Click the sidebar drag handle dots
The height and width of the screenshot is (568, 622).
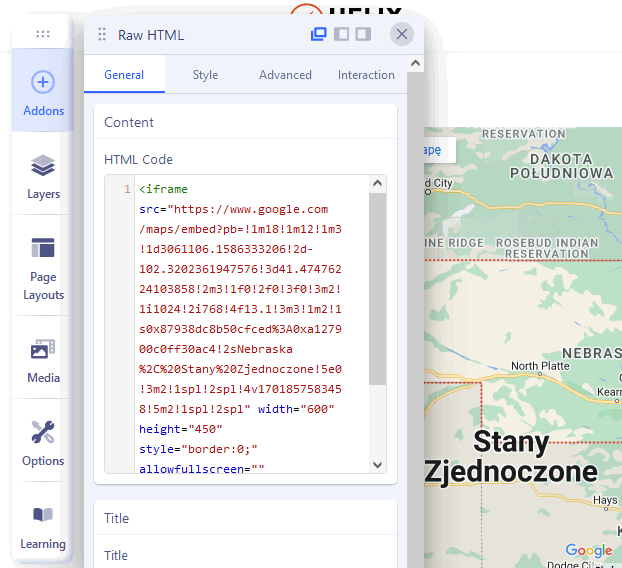(x=43, y=34)
